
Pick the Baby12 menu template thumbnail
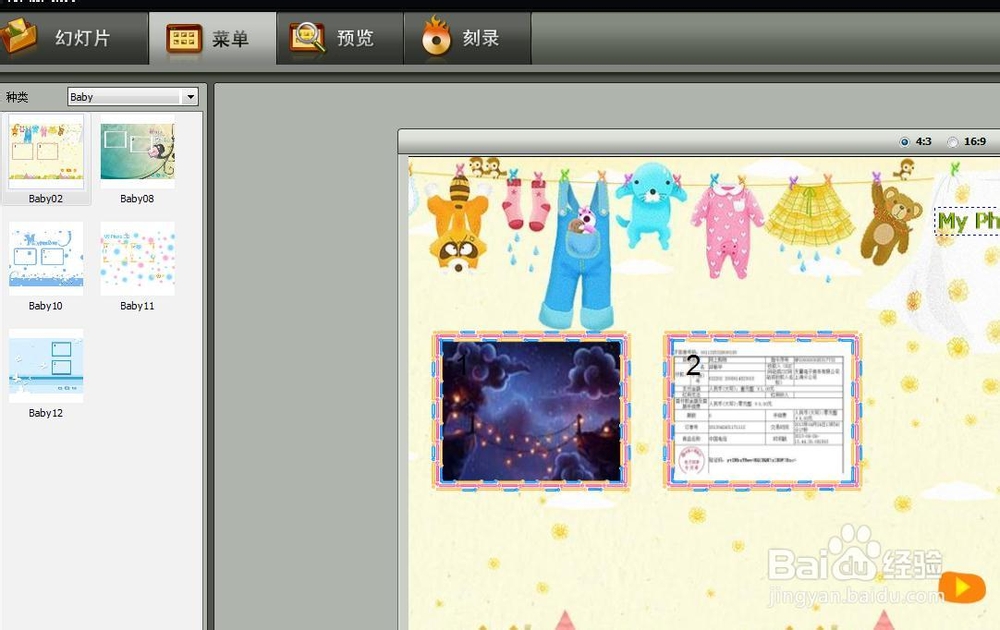click(x=46, y=366)
